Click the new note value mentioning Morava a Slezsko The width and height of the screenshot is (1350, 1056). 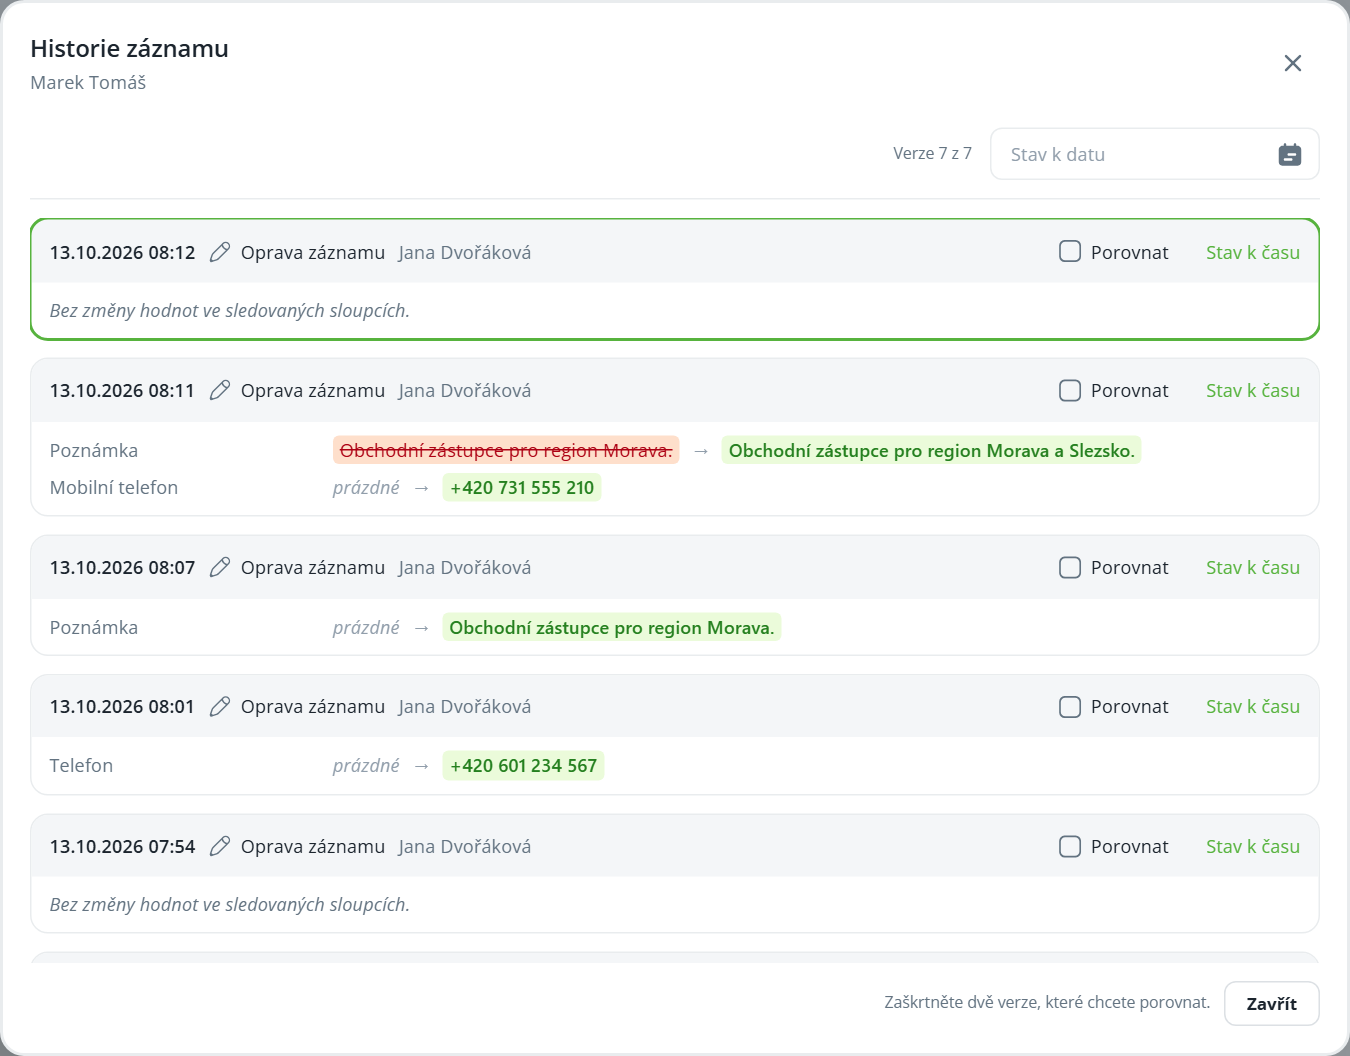pyautogui.click(x=931, y=450)
